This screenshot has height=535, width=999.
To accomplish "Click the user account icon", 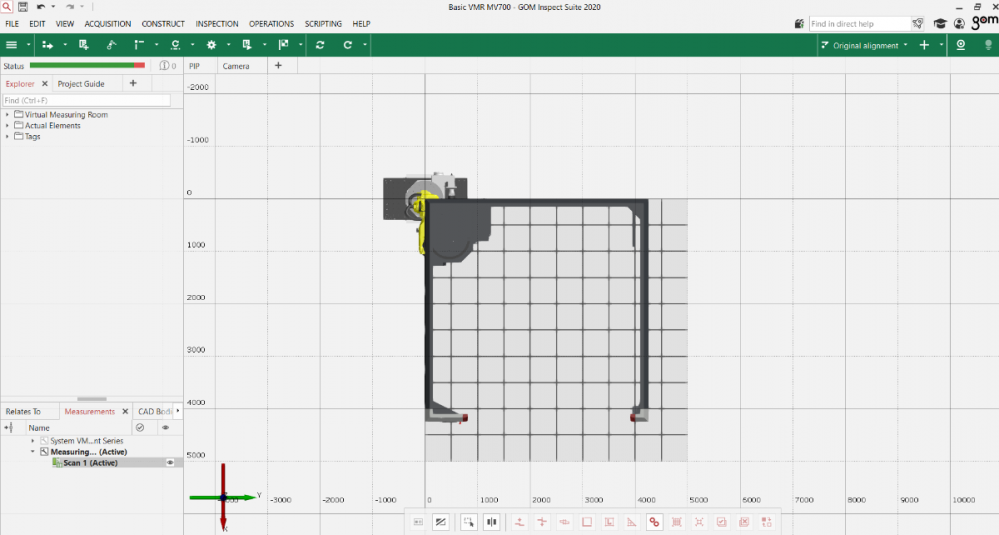I will click(x=959, y=24).
